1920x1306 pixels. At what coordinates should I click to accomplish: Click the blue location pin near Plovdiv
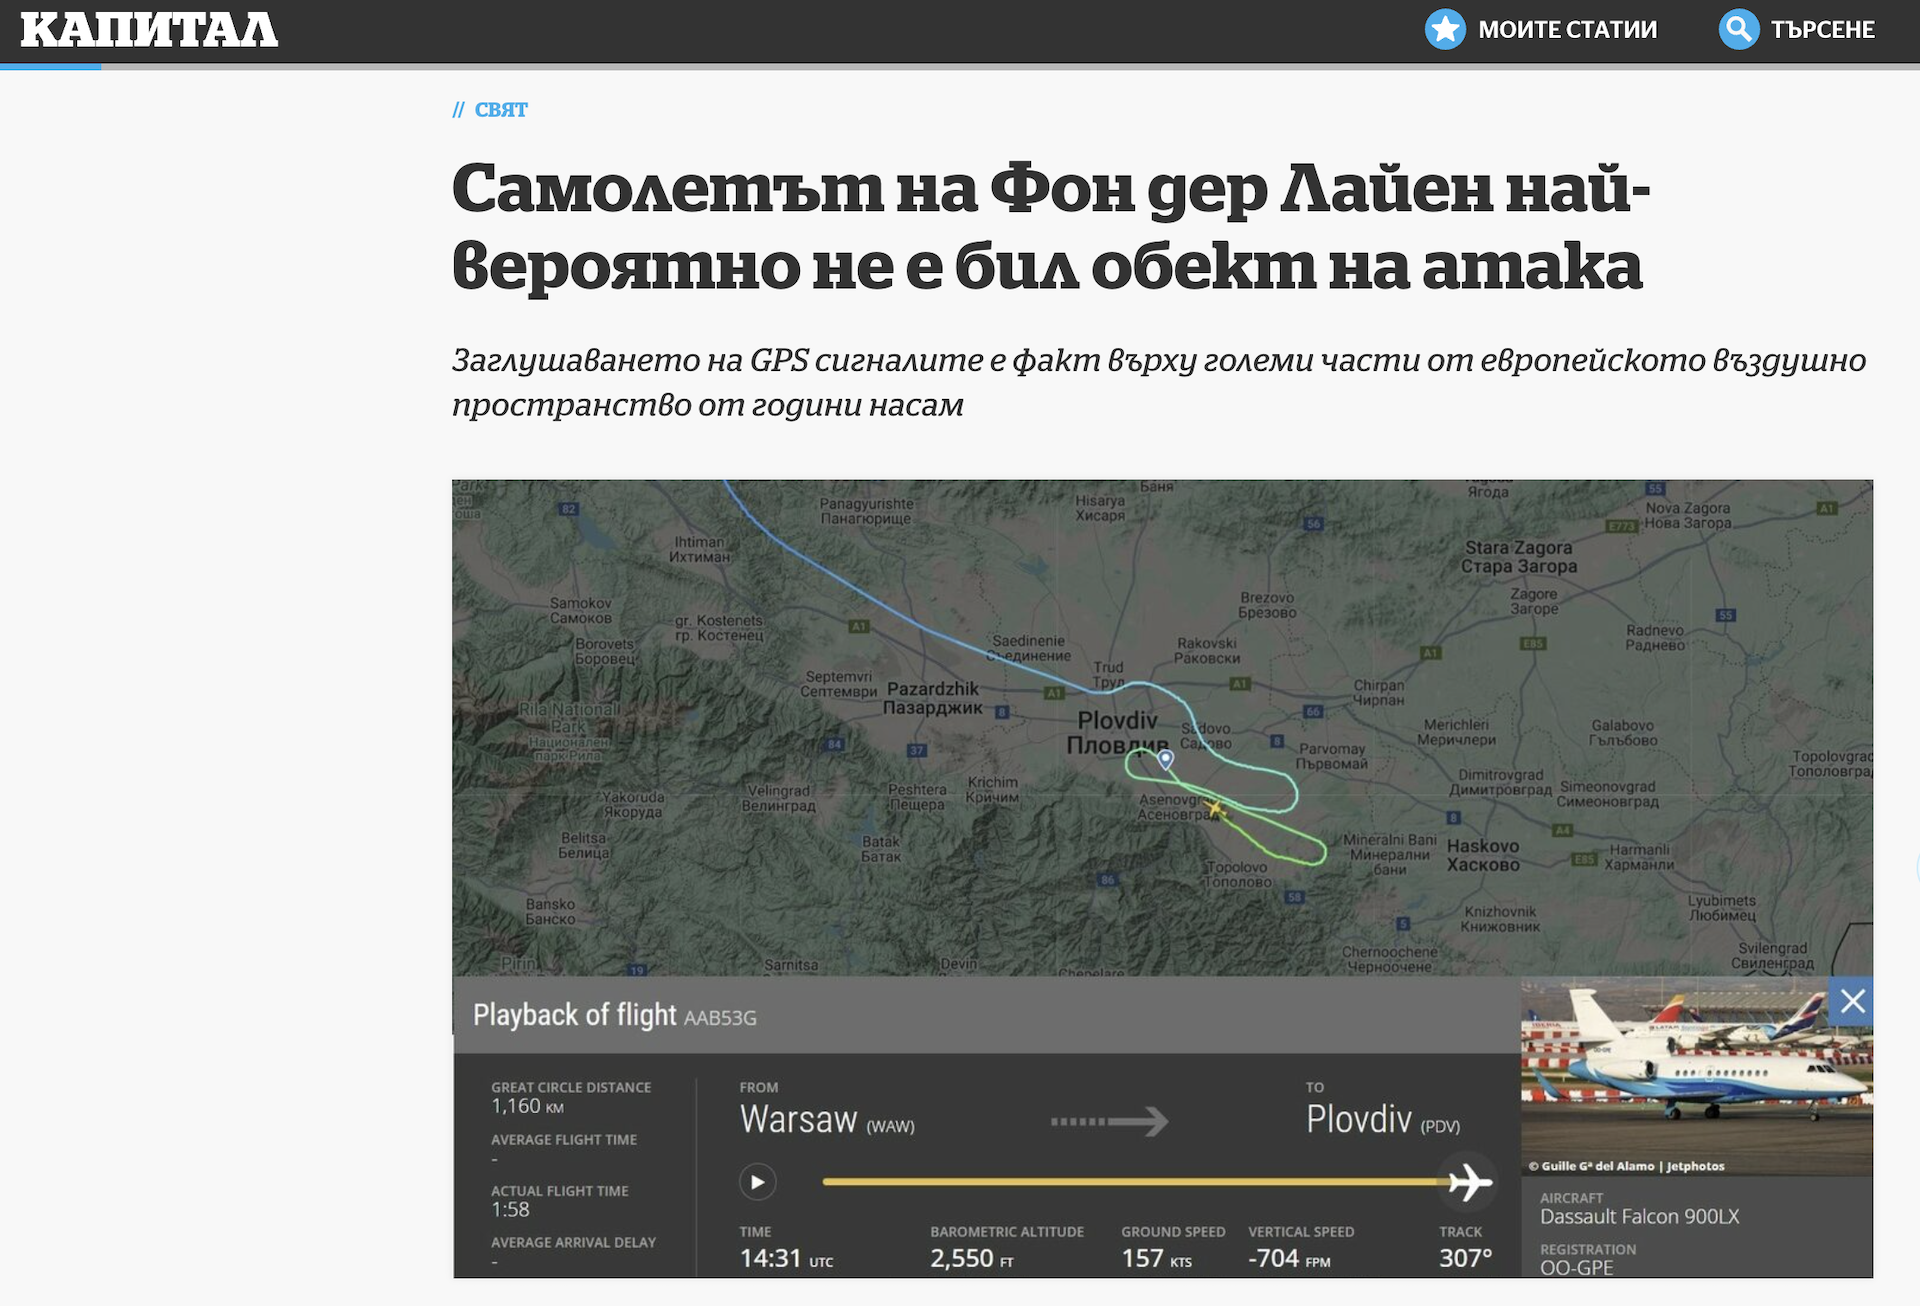1165,760
